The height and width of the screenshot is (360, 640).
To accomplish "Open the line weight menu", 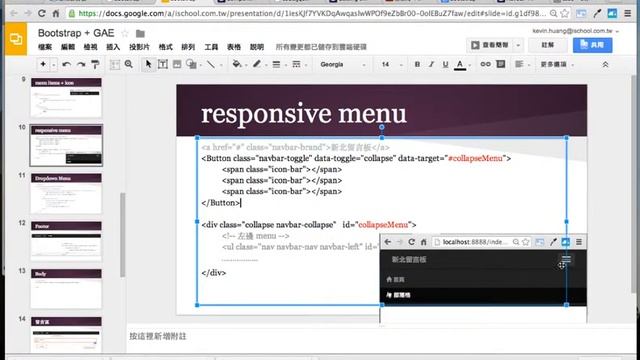I will click(x=276, y=64).
